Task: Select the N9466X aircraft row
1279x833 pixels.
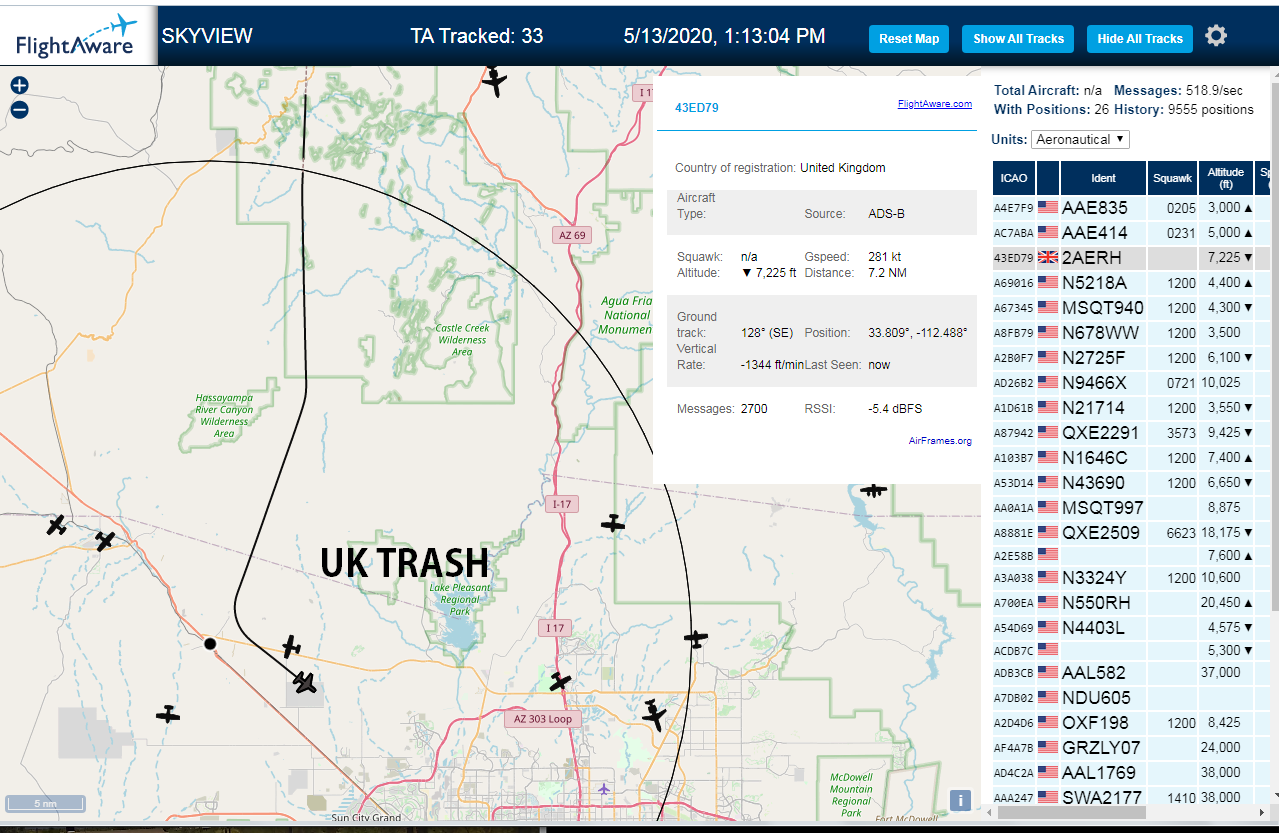Action: point(1131,383)
